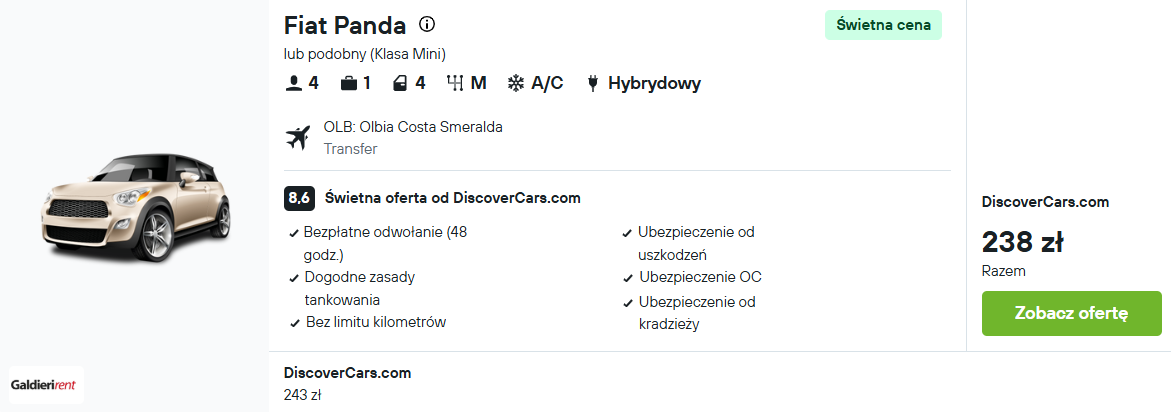The height and width of the screenshot is (412, 1171).
Task: Click the Galdierirent supplier logo
Action: coord(46,385)
